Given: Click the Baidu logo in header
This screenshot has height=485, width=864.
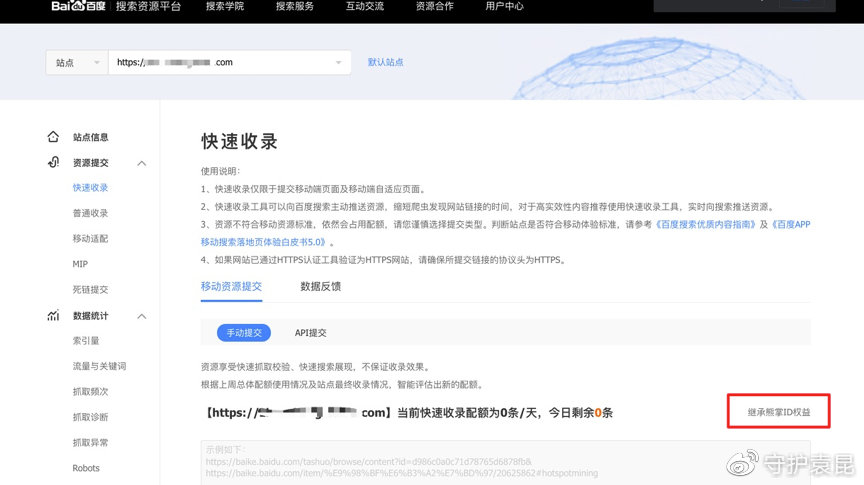Looking at the screenshot, I should [78, 6].
